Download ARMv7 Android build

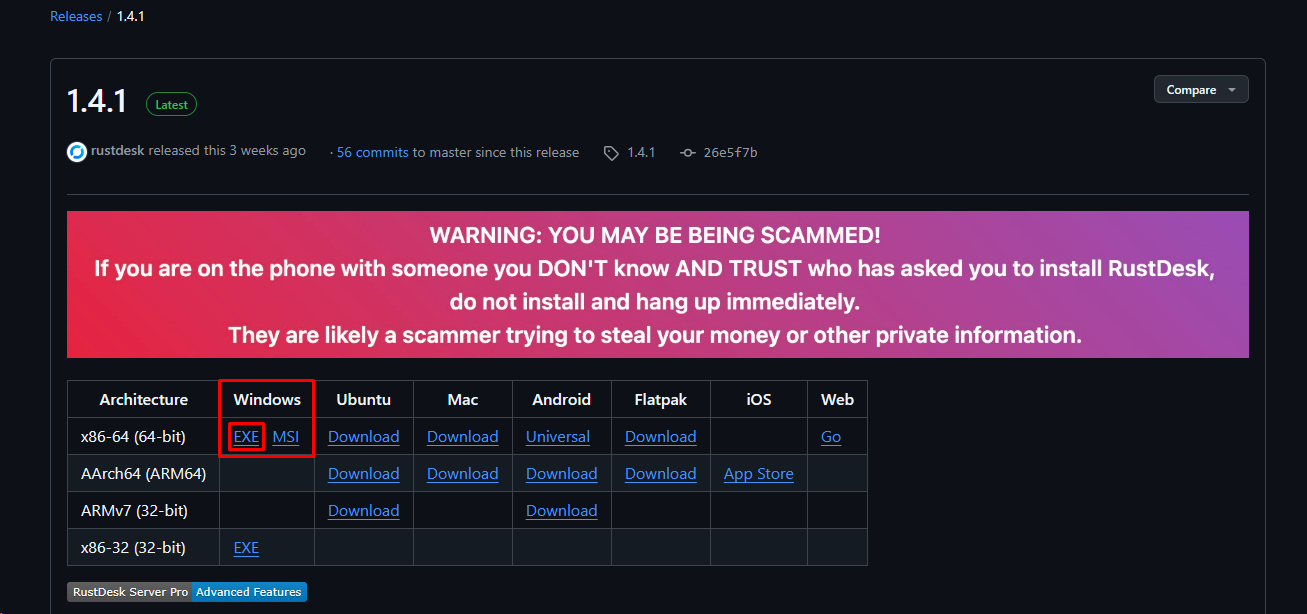[561, 511]
